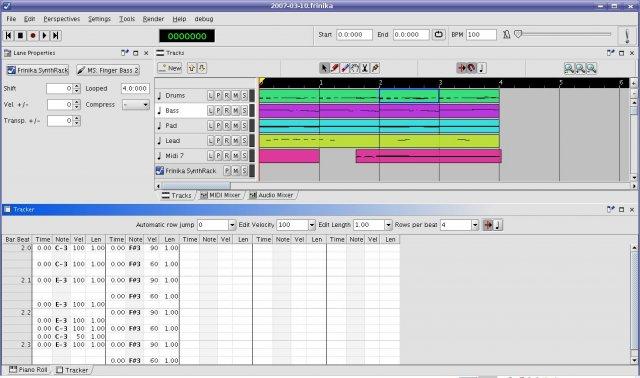Solo the Bass track with S button
Viewport: 640px width, 378px height.
click(244, 111)
